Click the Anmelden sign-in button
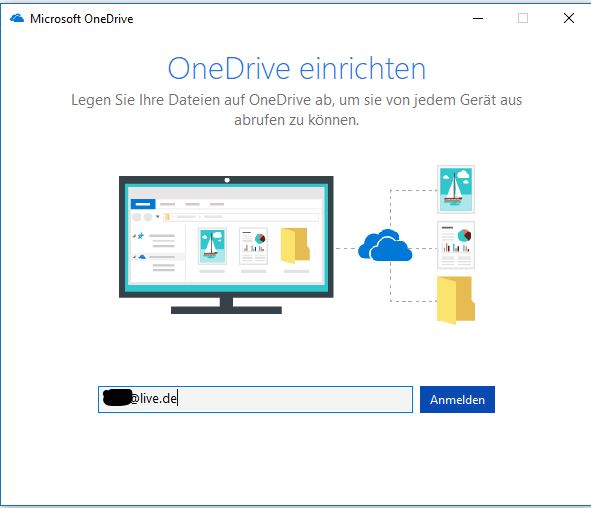Image resolution: width=591 pixels, height=508 pixels. 457,399
